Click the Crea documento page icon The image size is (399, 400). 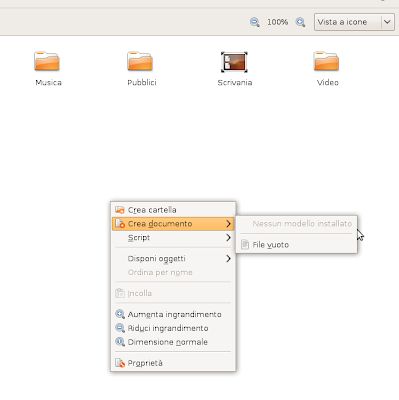[120, 224]
